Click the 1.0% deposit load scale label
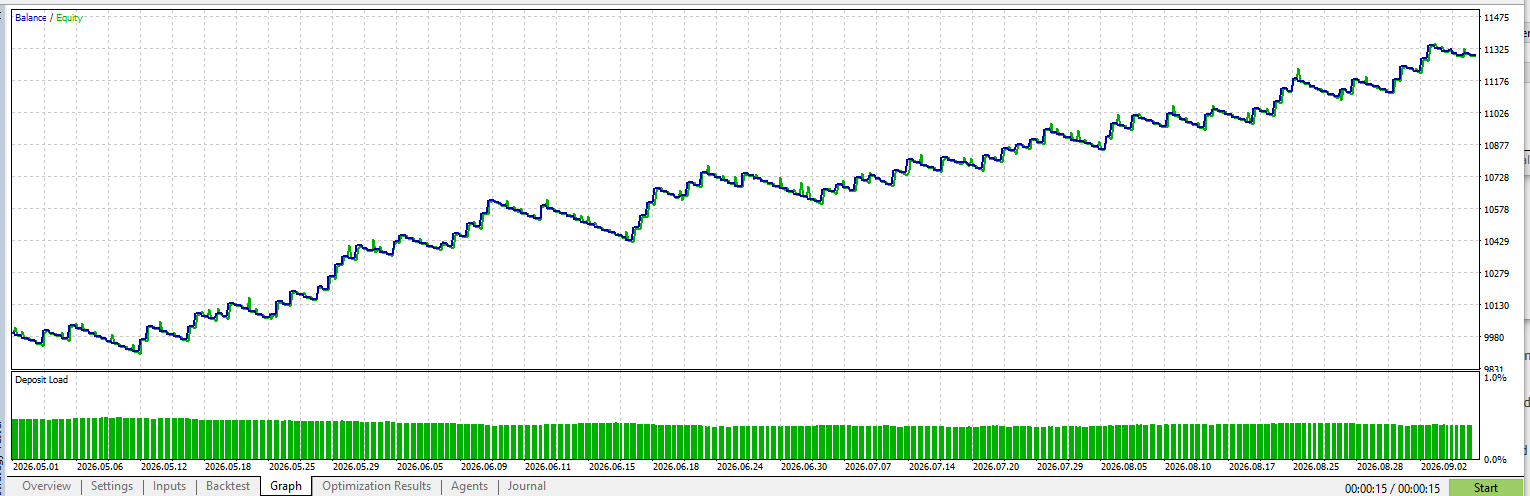1530x496 pixels. (1494, 378)
